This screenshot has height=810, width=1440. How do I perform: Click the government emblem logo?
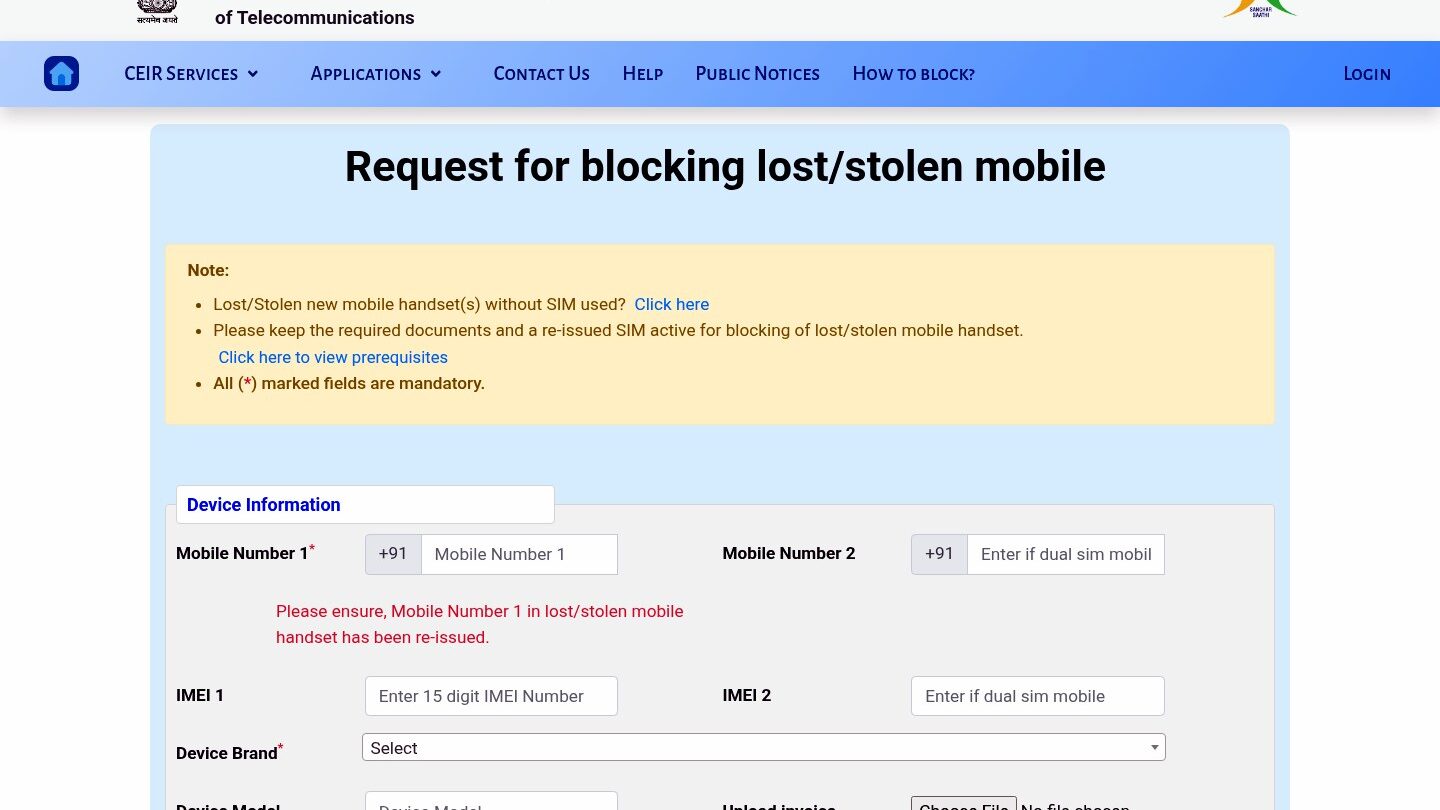157,12
